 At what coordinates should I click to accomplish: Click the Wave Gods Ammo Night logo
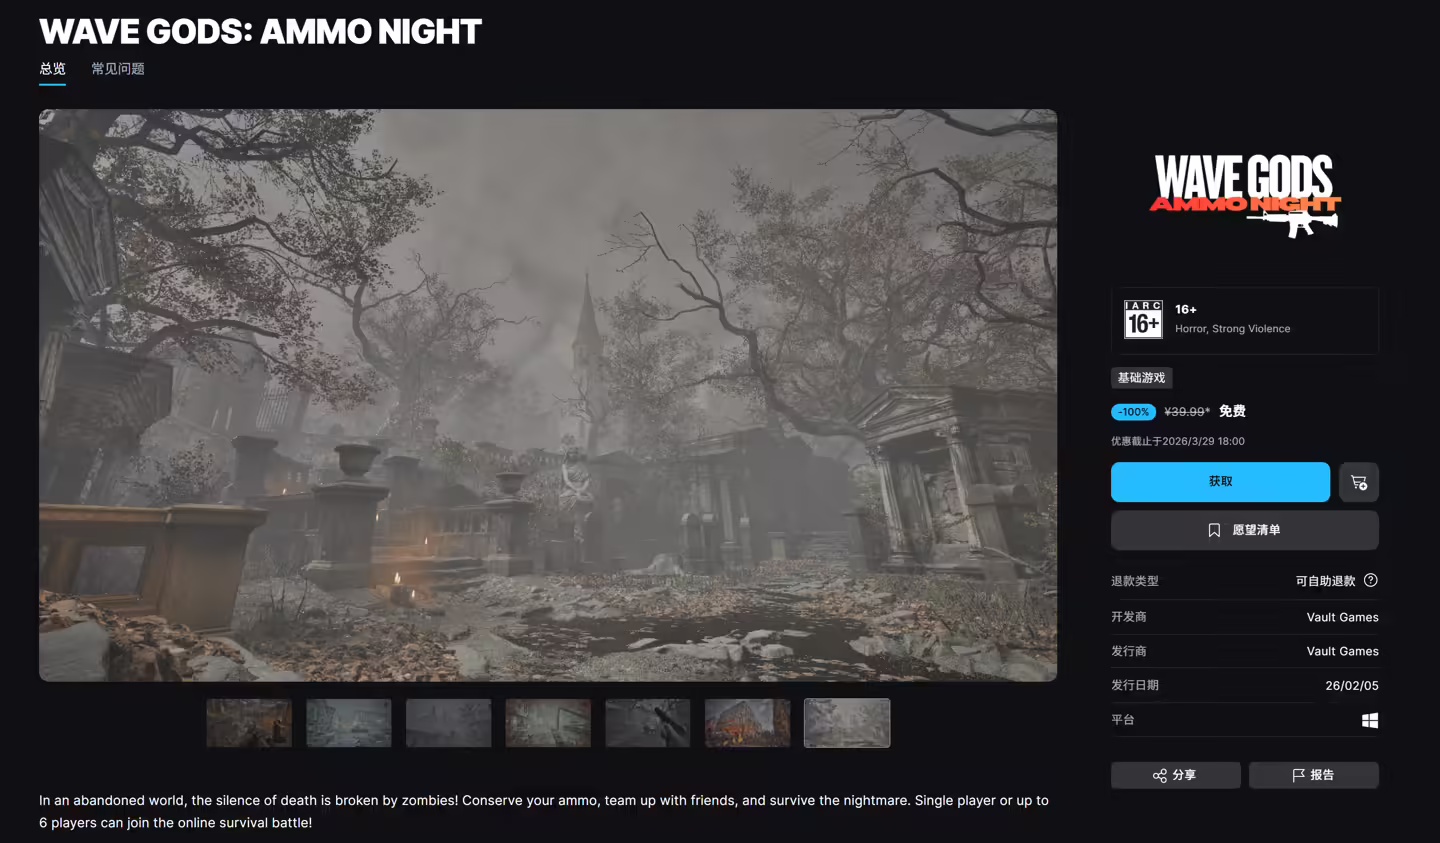[1245, 195]
